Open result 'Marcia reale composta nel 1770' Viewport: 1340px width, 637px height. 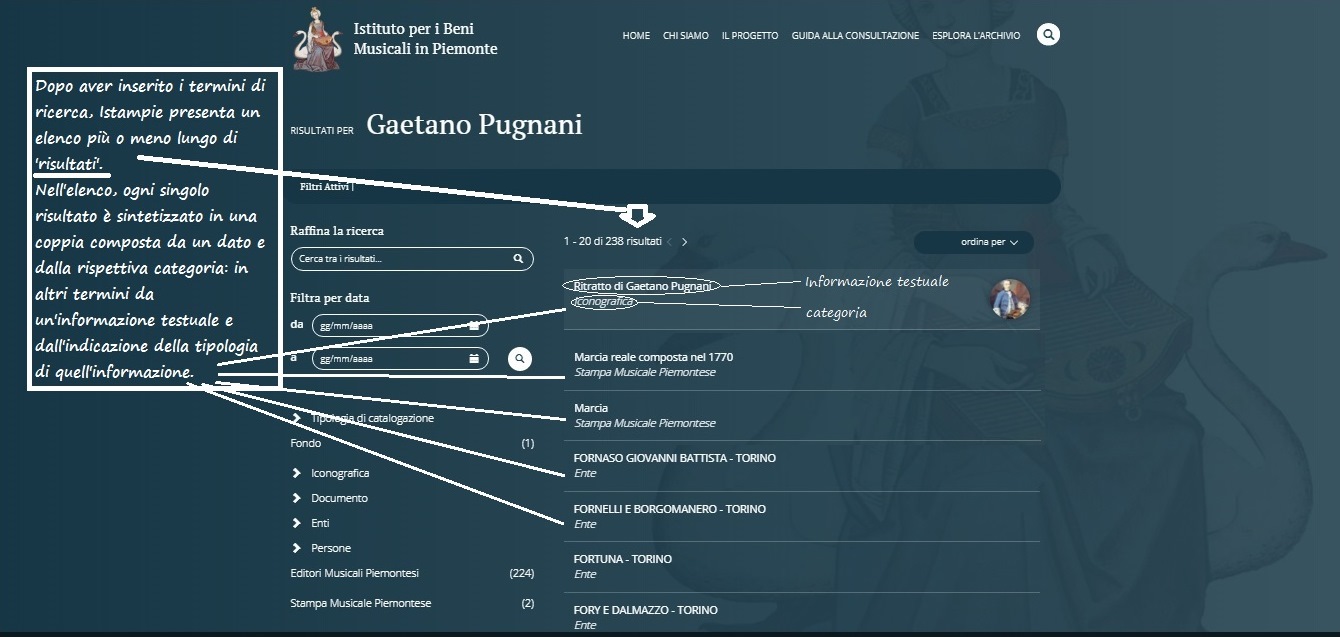click(x=653, y=357)
